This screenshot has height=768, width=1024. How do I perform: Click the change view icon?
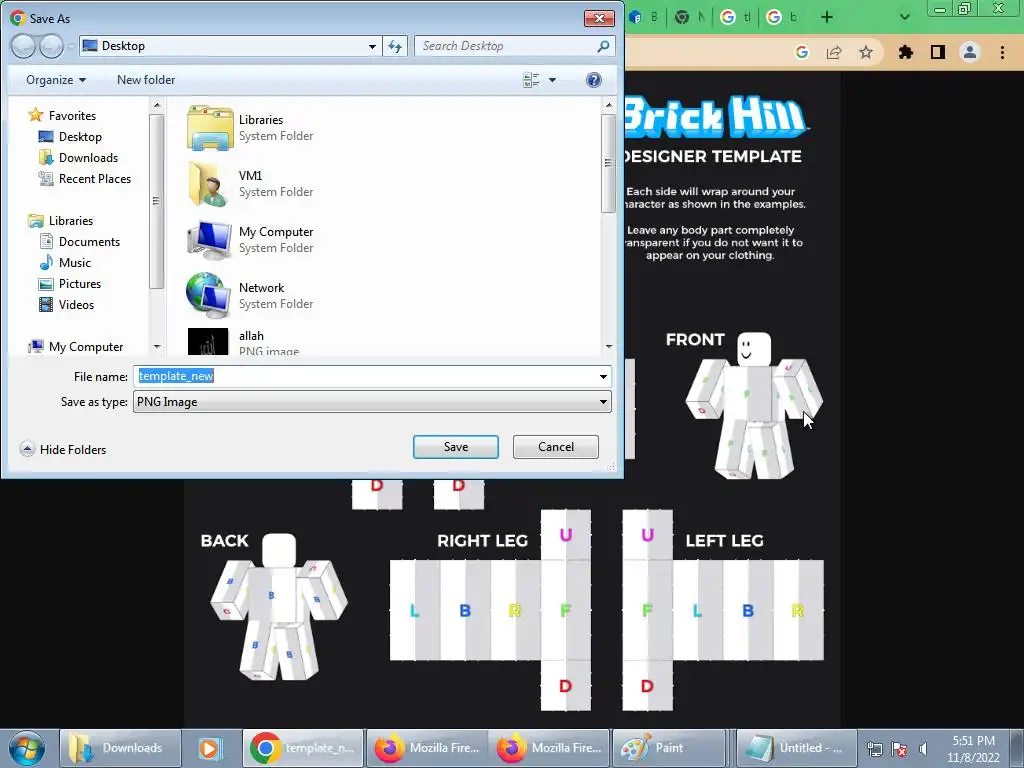(532, 80)
